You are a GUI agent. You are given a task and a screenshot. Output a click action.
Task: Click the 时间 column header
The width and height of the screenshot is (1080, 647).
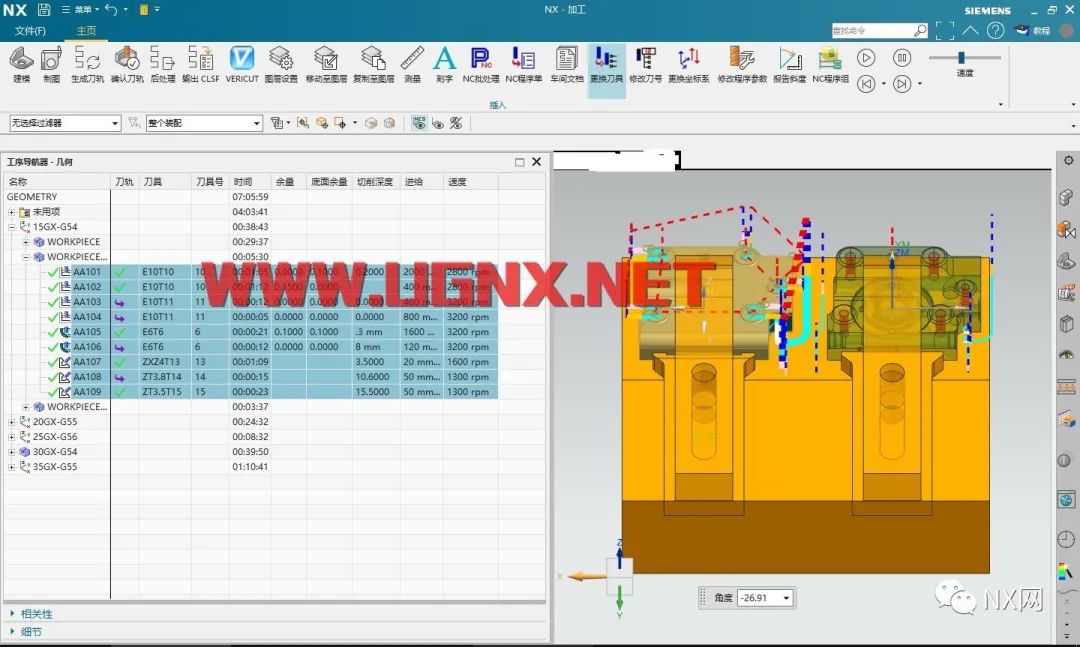[249, 182]
